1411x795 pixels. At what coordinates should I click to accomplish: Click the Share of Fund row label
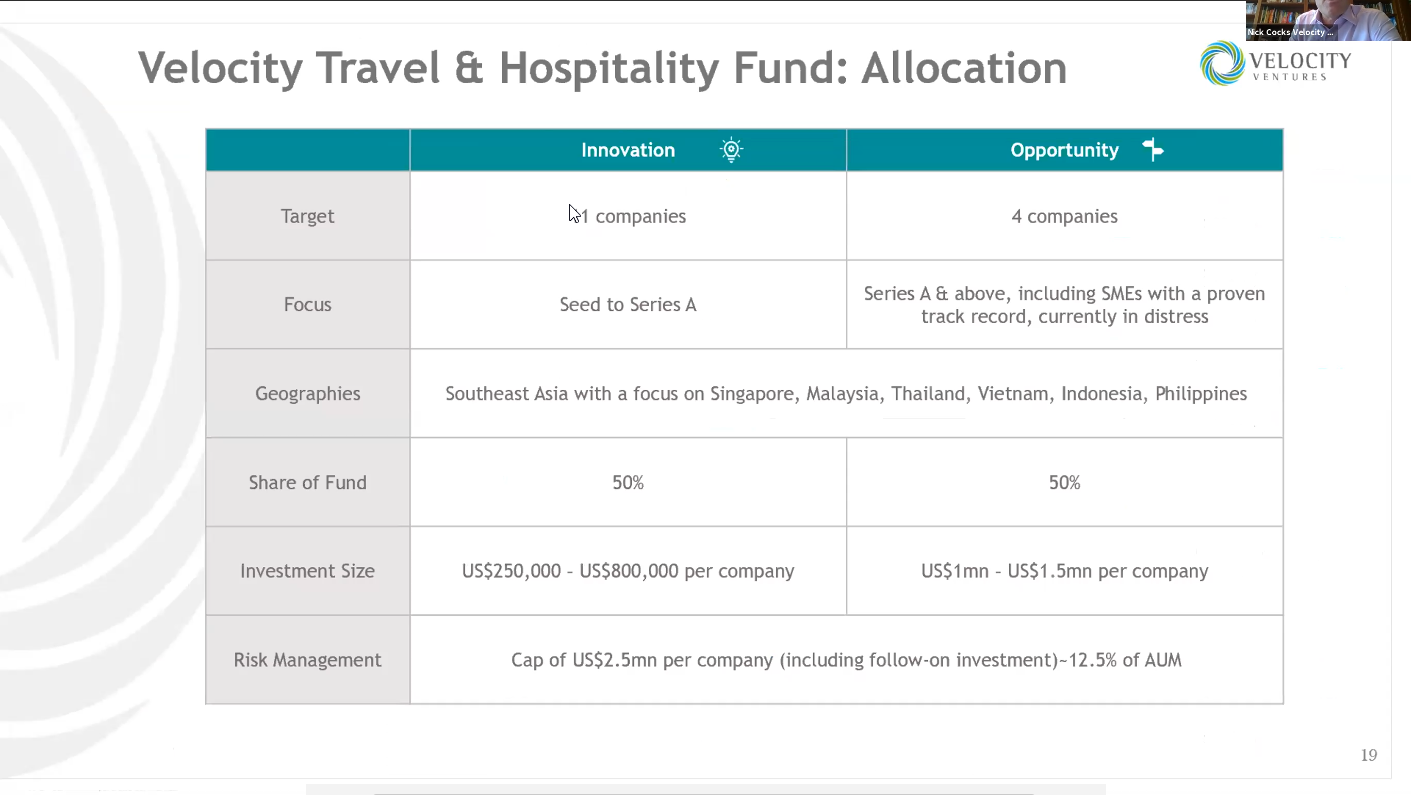tap(307, 483)
